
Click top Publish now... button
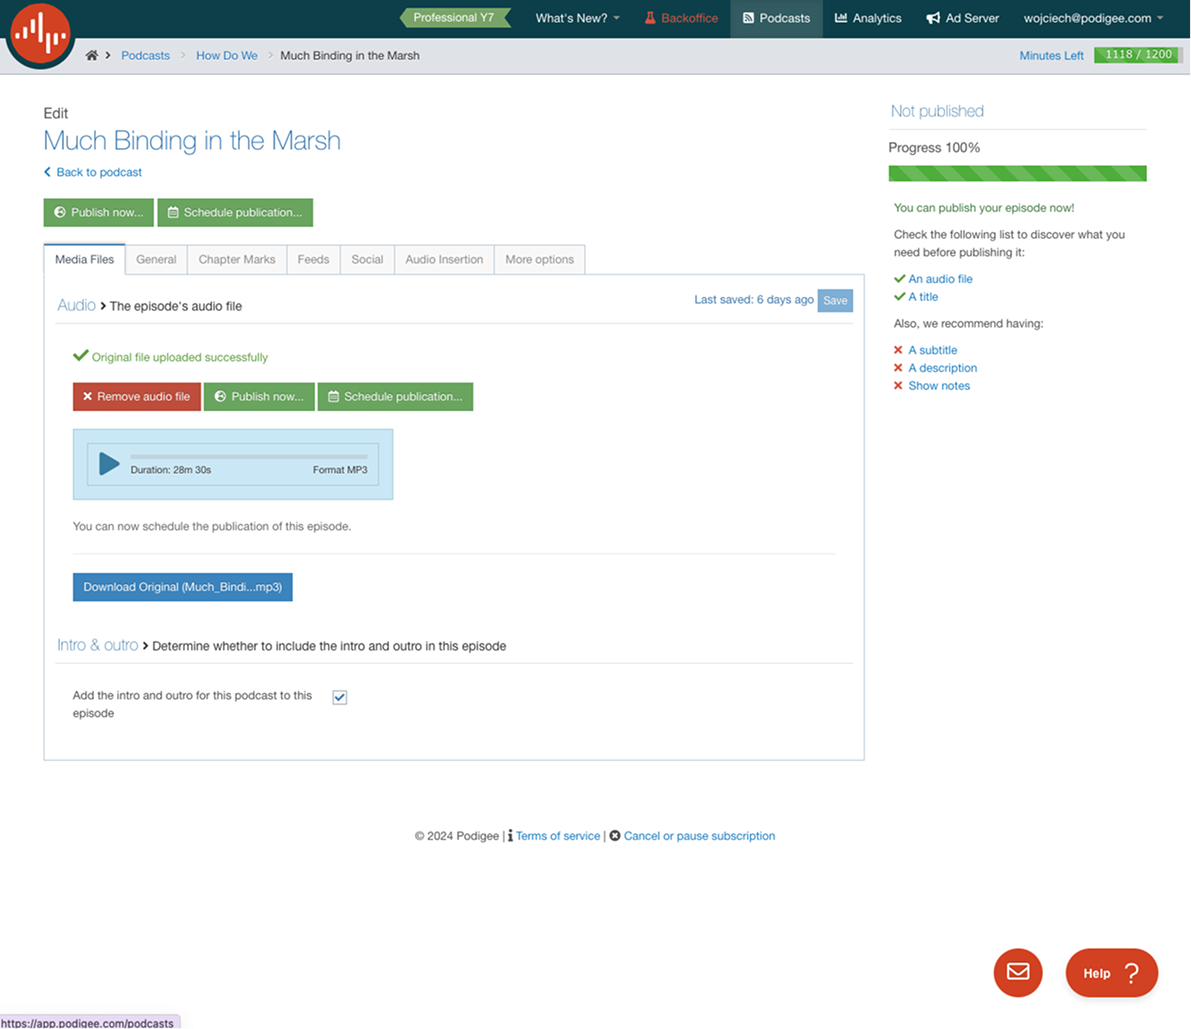[x=99, y=213]
